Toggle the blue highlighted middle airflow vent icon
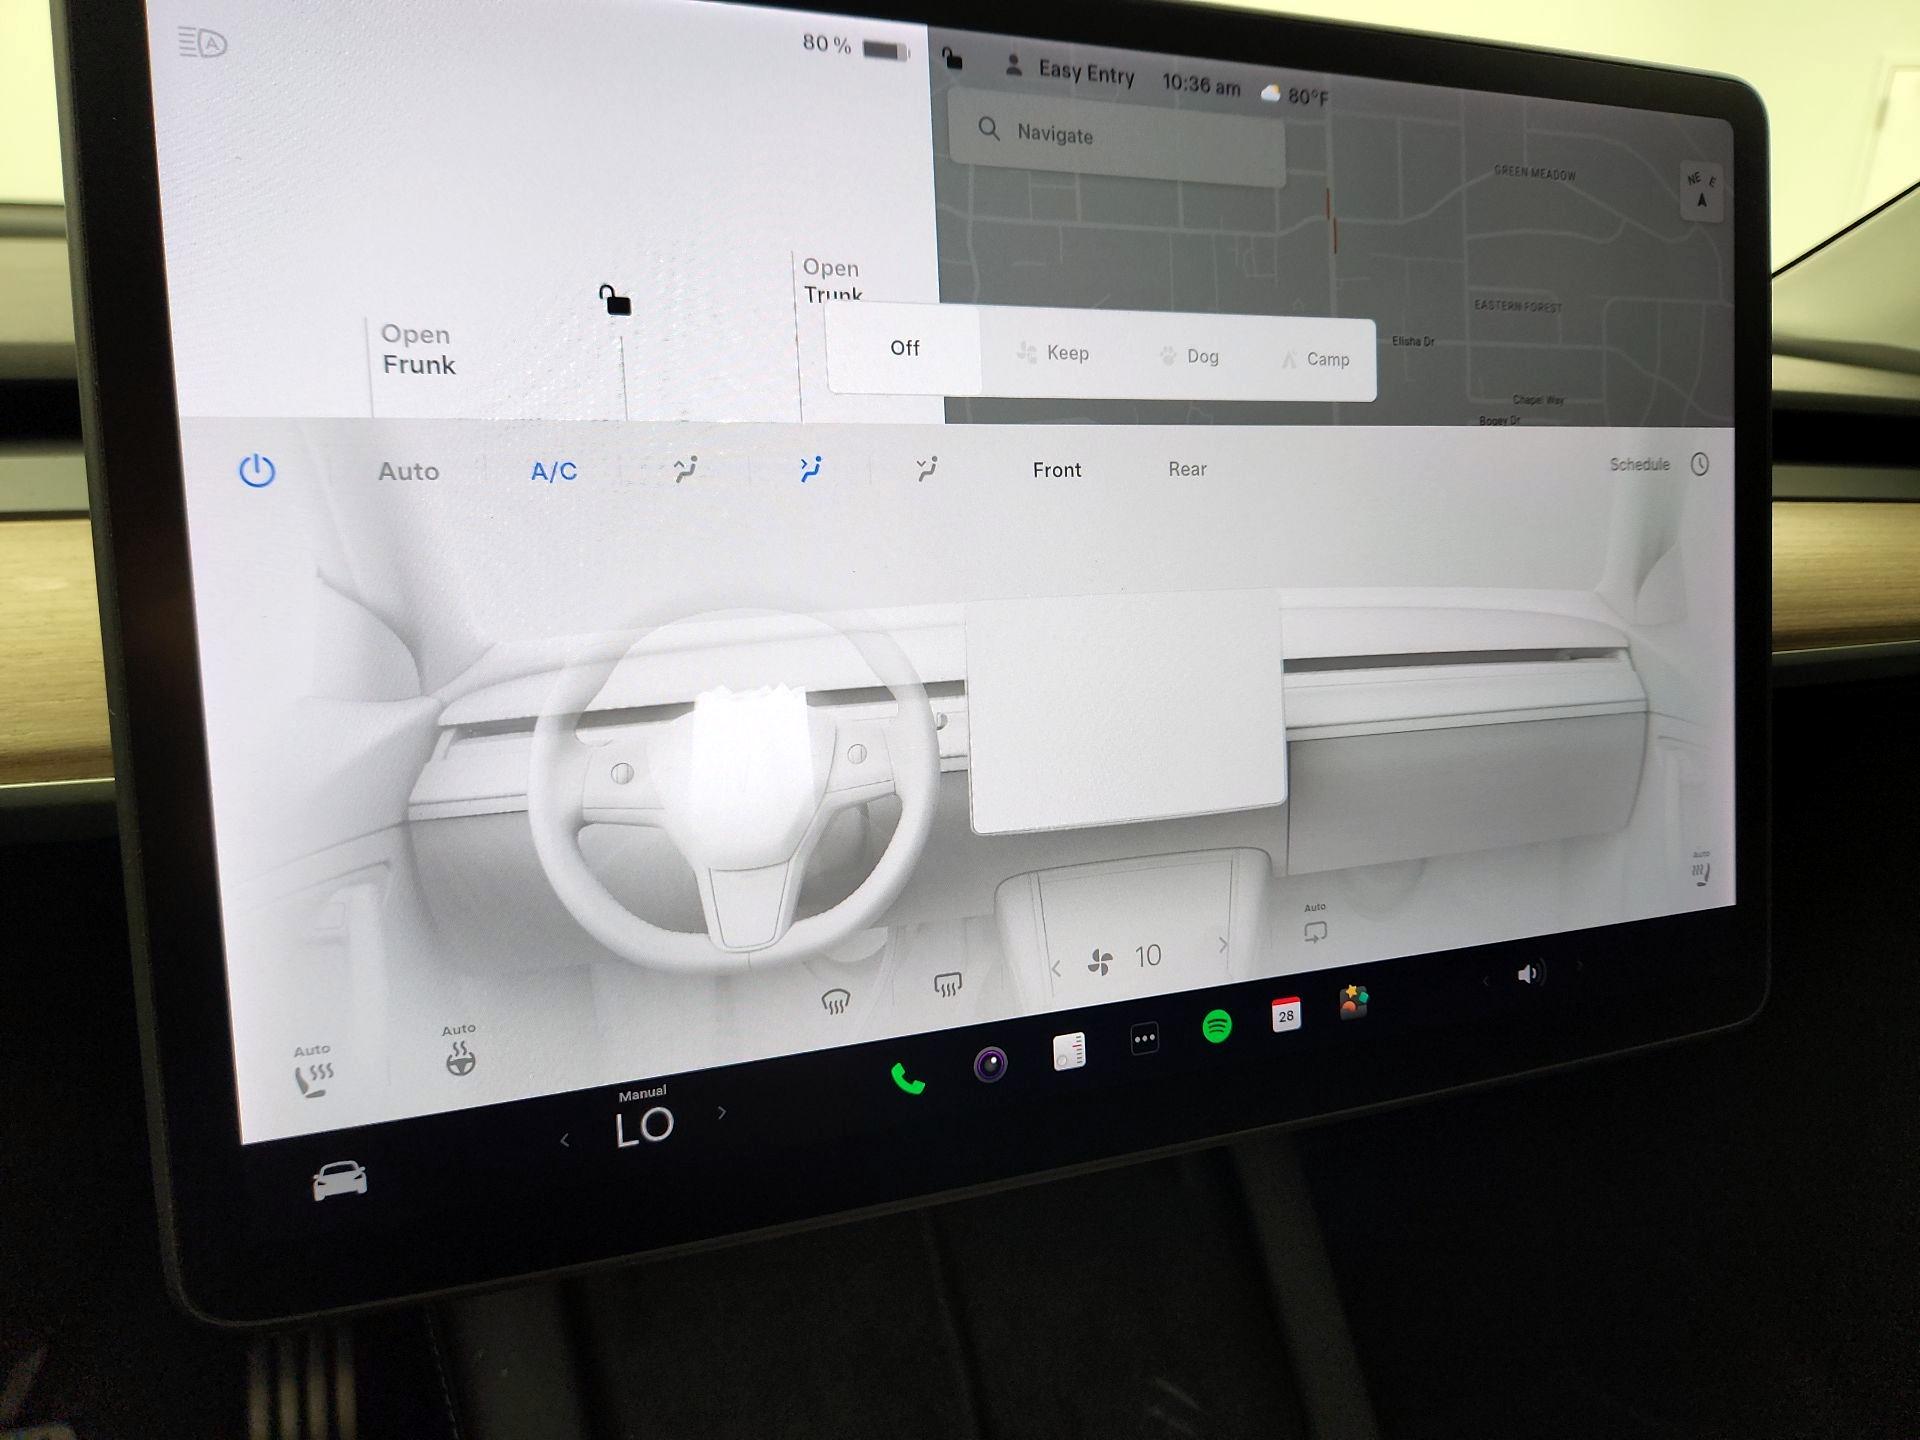1920x1440 pixels. coord(810,468)
